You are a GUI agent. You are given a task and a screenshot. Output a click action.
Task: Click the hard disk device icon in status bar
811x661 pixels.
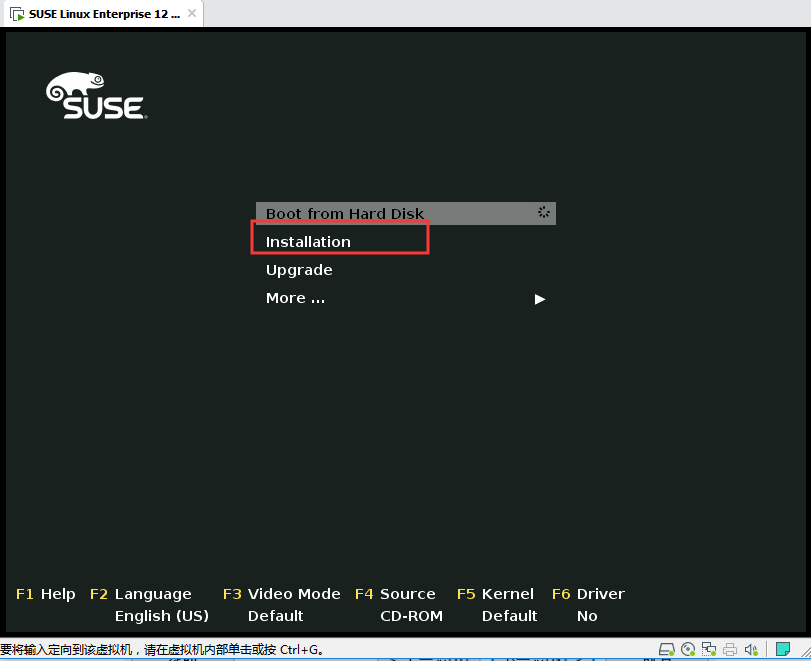pos(667,649)
